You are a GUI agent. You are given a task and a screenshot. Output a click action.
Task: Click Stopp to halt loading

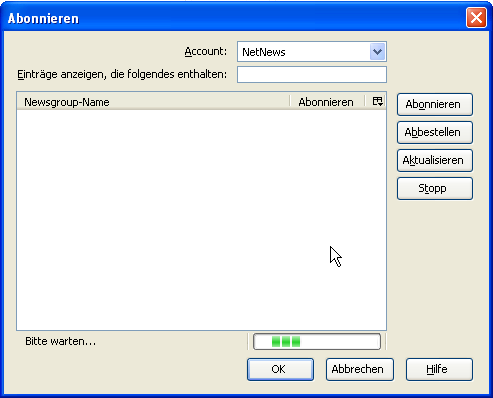point(435,188)
